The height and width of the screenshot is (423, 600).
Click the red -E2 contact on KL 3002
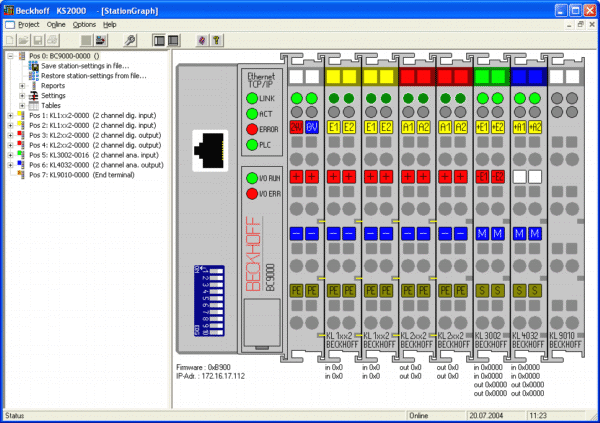click(x=497, y=176)
